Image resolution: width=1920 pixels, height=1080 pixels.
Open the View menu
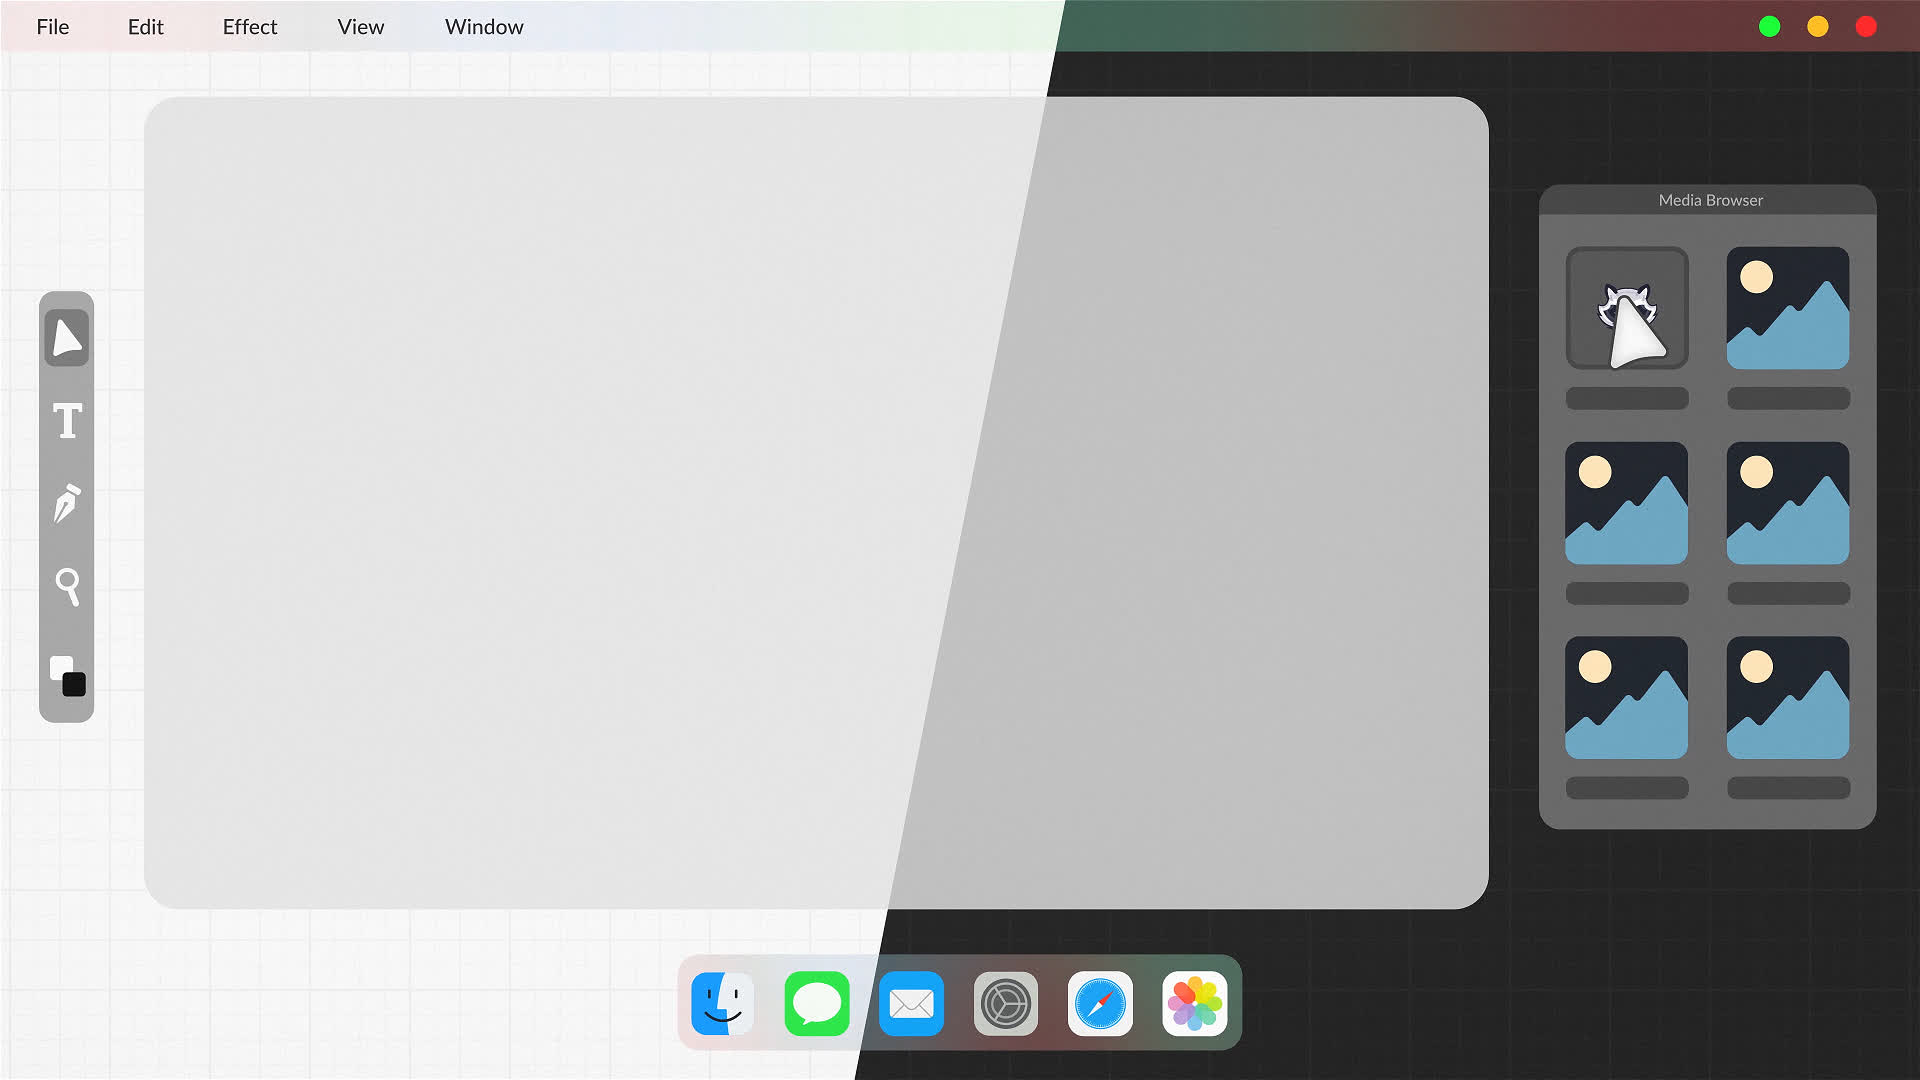coord(360,27)
